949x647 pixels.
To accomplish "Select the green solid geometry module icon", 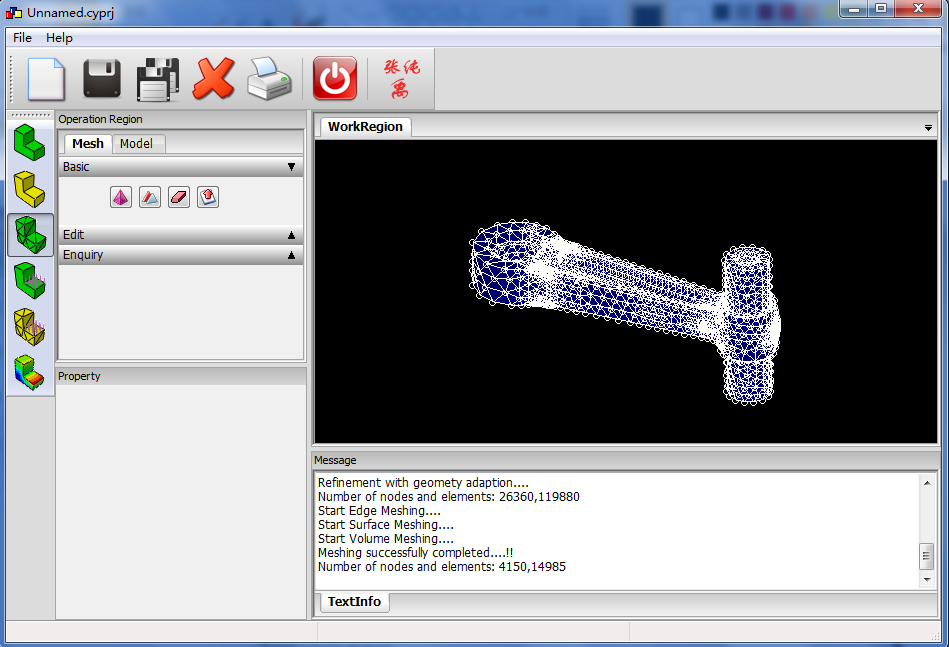I will (30, 142).
